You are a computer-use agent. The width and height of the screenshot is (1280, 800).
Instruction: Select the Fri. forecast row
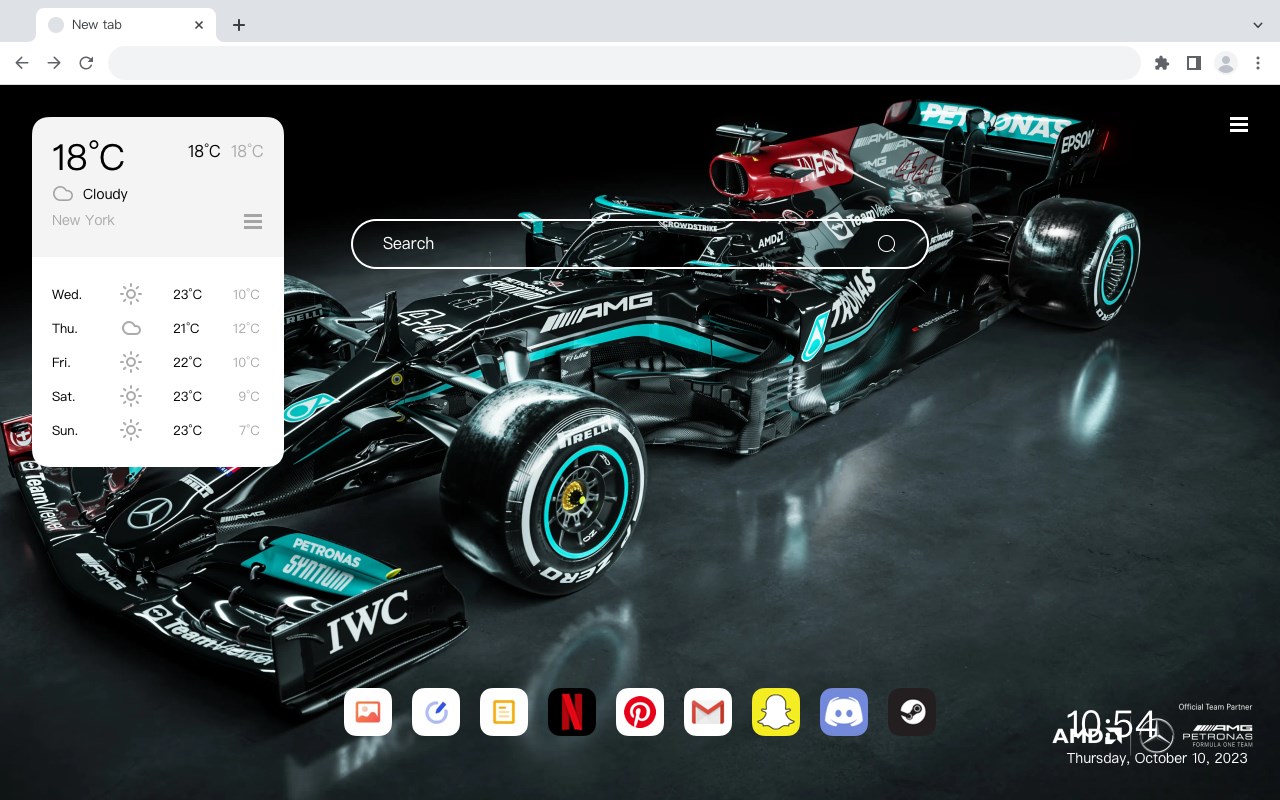click(x=157, y=362)
